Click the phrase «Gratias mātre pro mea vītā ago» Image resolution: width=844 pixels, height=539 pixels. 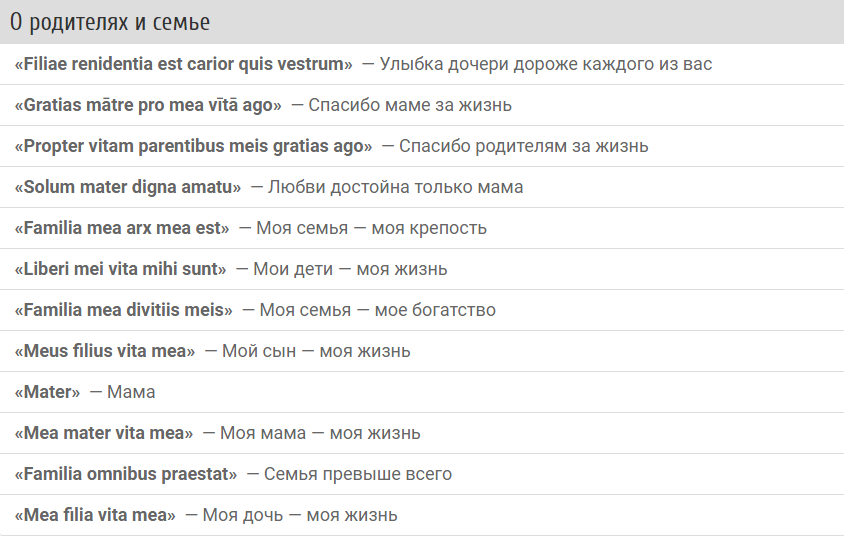148,105
